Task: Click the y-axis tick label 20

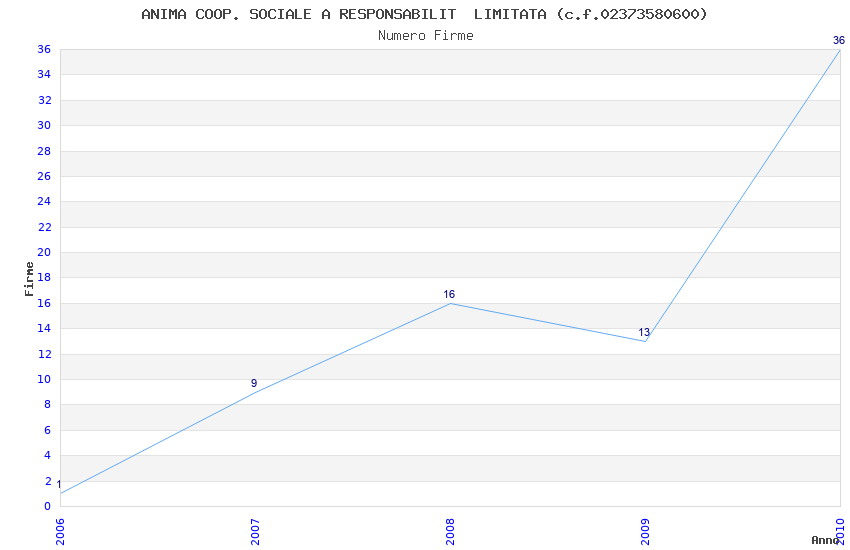Action: tap(44, 253)
